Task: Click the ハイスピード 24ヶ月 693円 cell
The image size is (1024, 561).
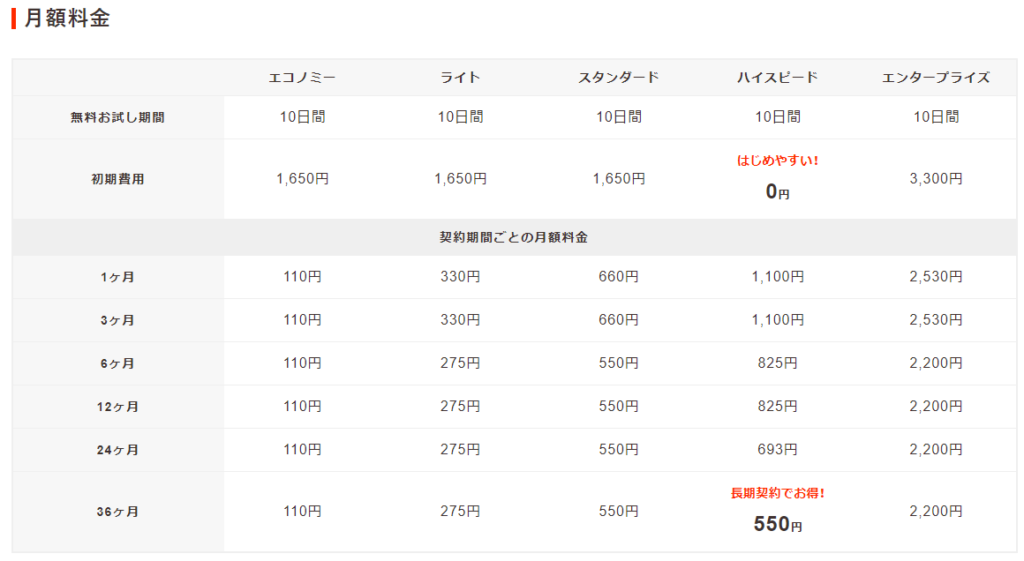Action: point(777,449)
